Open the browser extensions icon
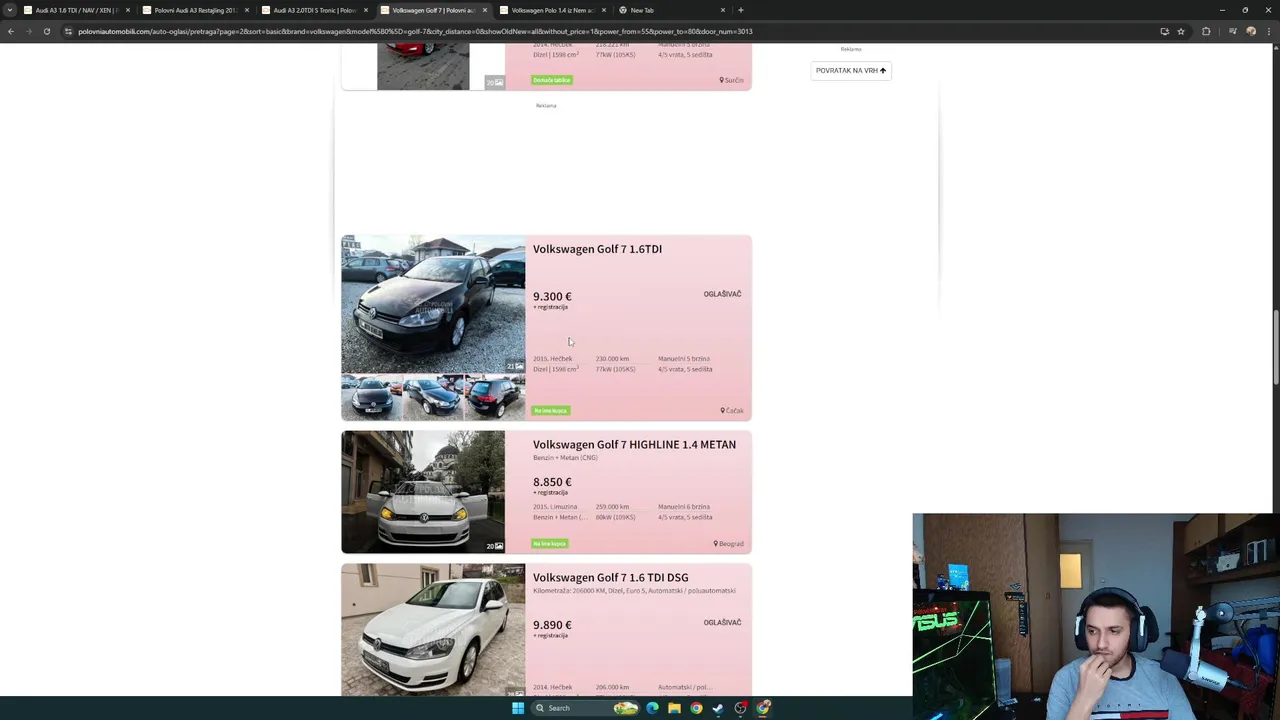The image size is (1280, 720). tap(1206, 31)
